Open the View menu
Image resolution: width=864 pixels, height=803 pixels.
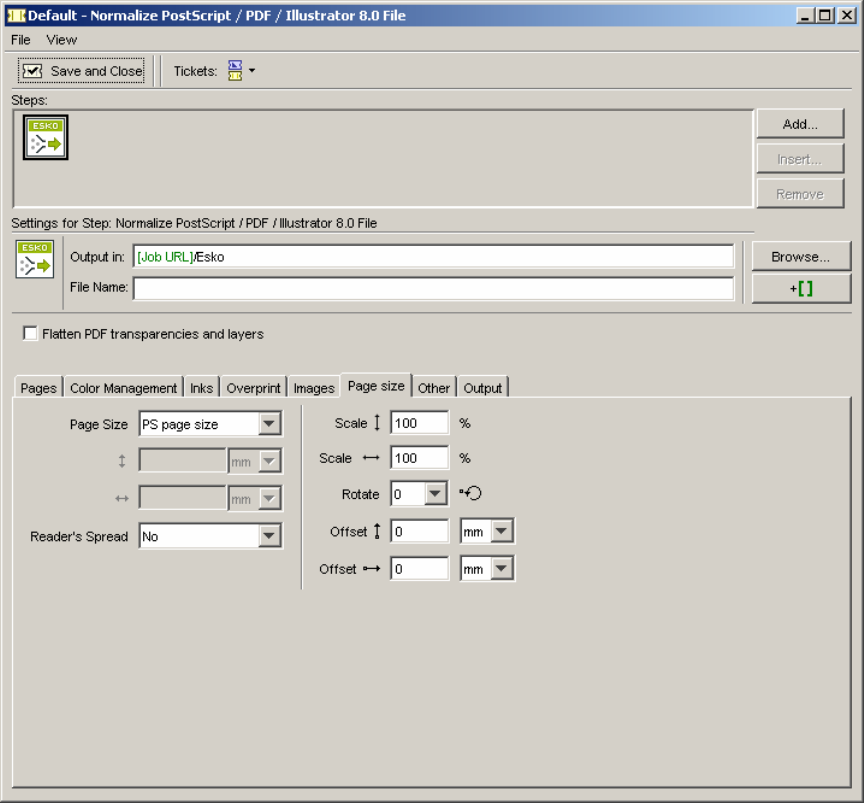(x=61, y=40)
